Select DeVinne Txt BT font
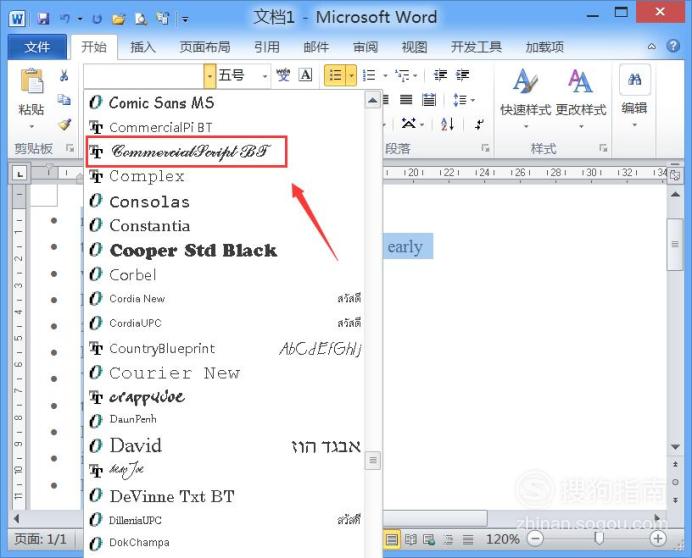 224,496
